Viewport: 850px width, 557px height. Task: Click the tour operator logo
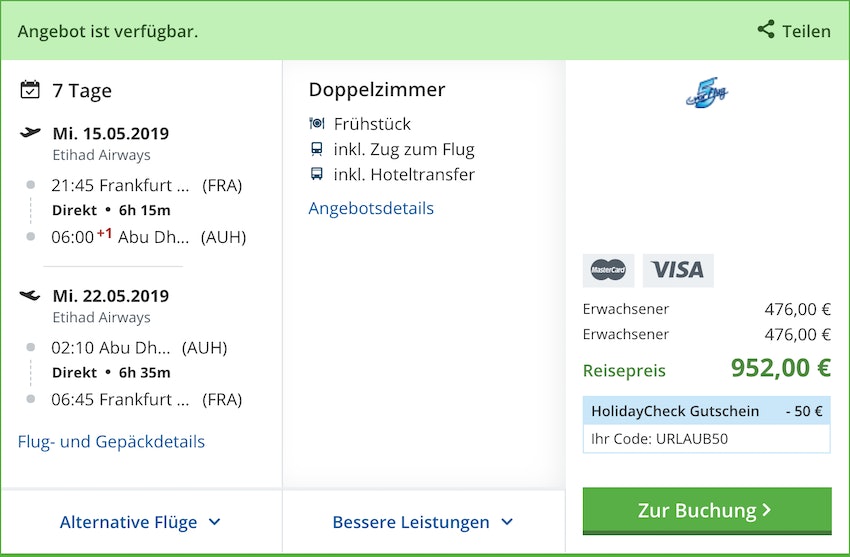click(x=707, y=94)
